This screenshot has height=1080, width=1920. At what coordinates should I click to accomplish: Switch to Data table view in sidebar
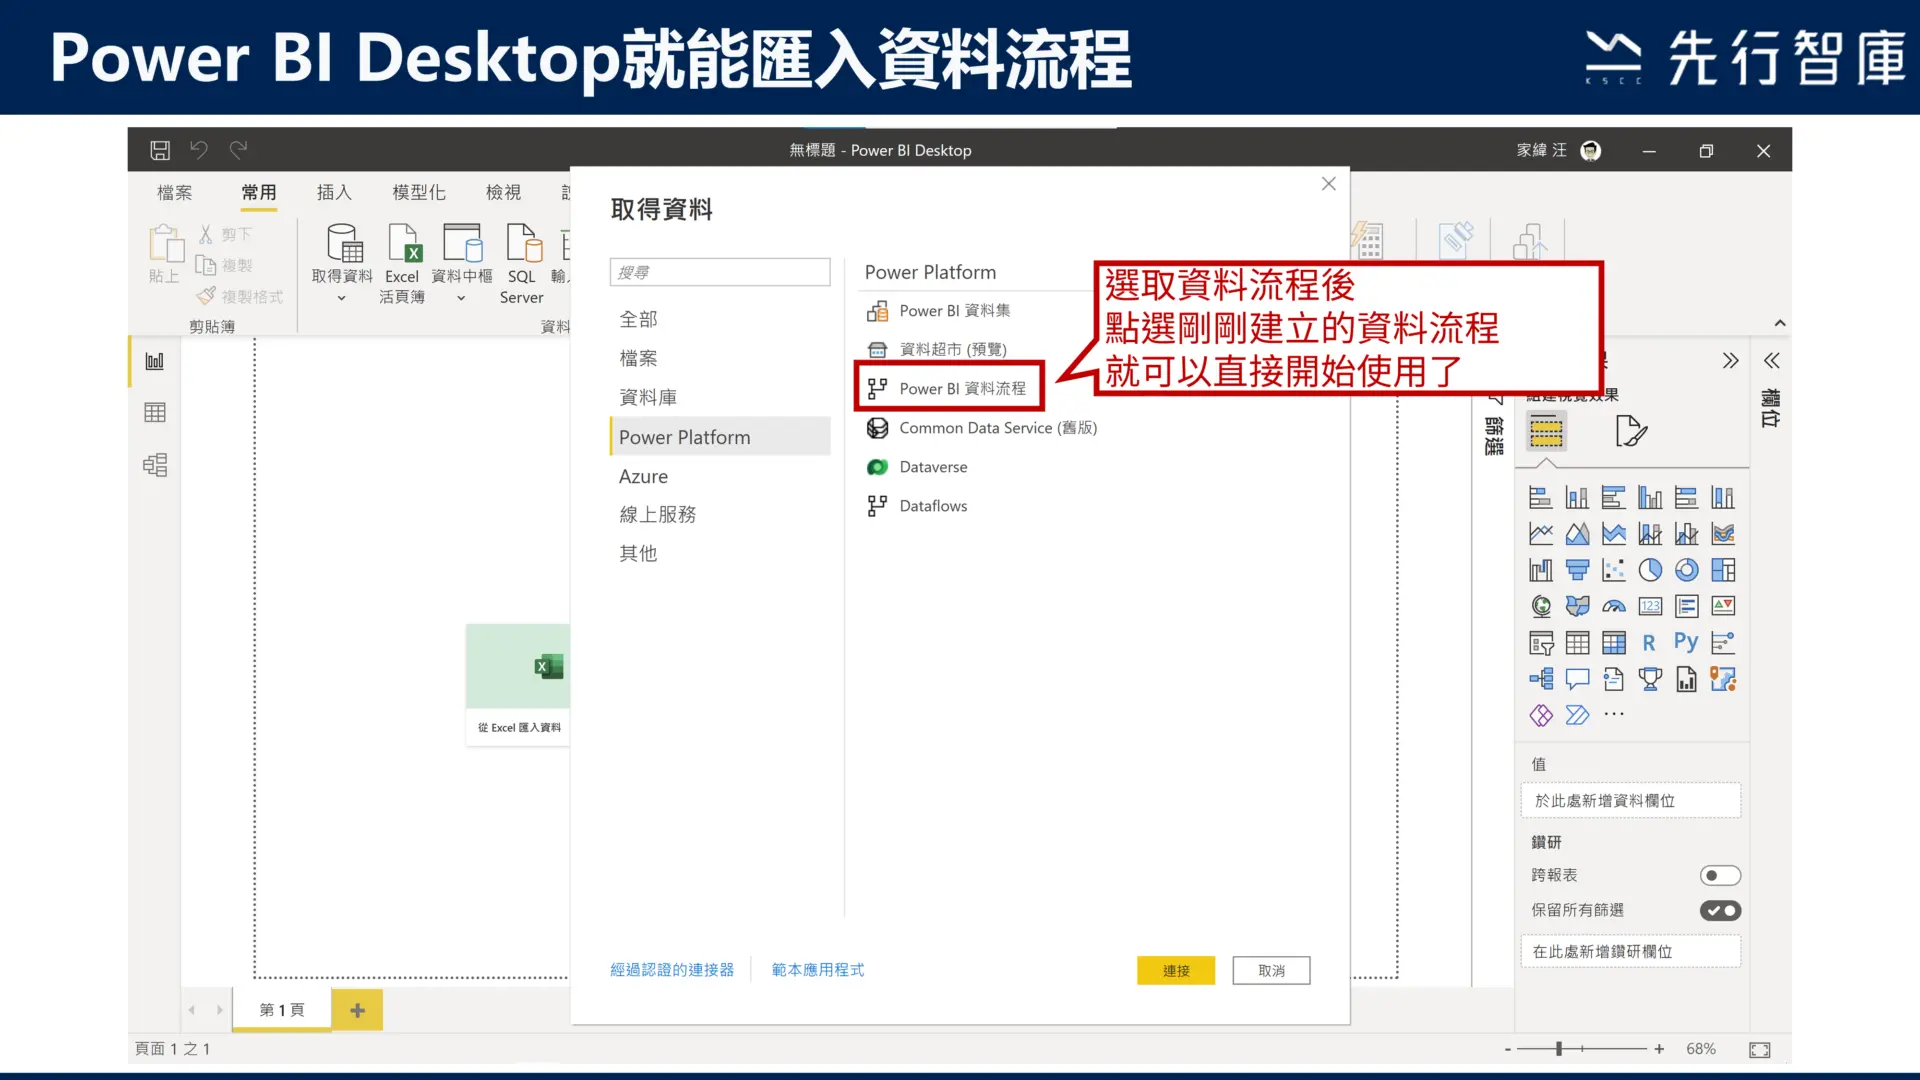pyautogui.click(x=155, y=412)
